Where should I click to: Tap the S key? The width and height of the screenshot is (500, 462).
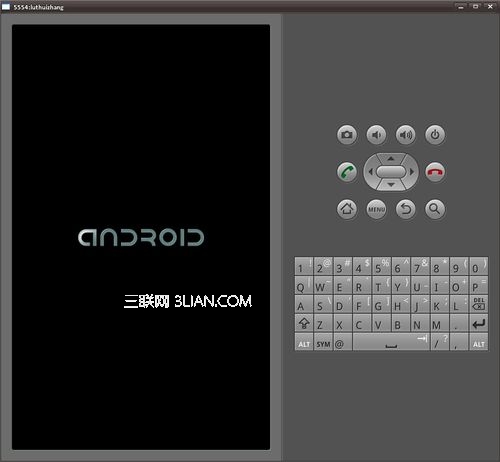pyautogui.click(x=323, y=304)
